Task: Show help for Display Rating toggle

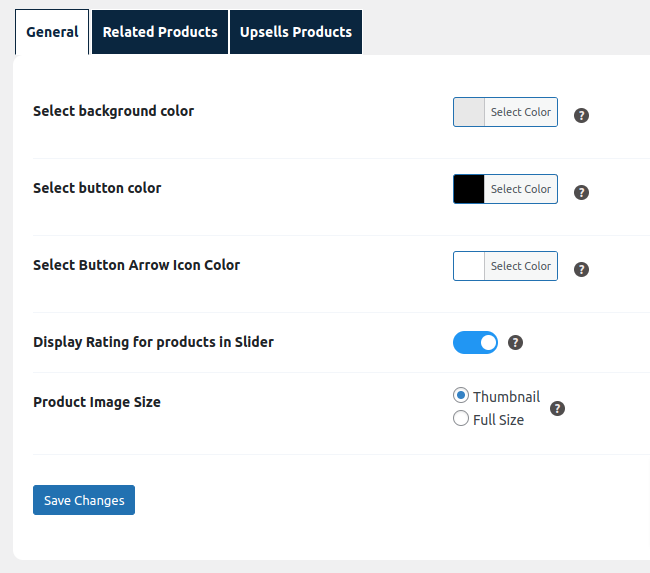Action: pyautogui.click(x=516, y=343)
